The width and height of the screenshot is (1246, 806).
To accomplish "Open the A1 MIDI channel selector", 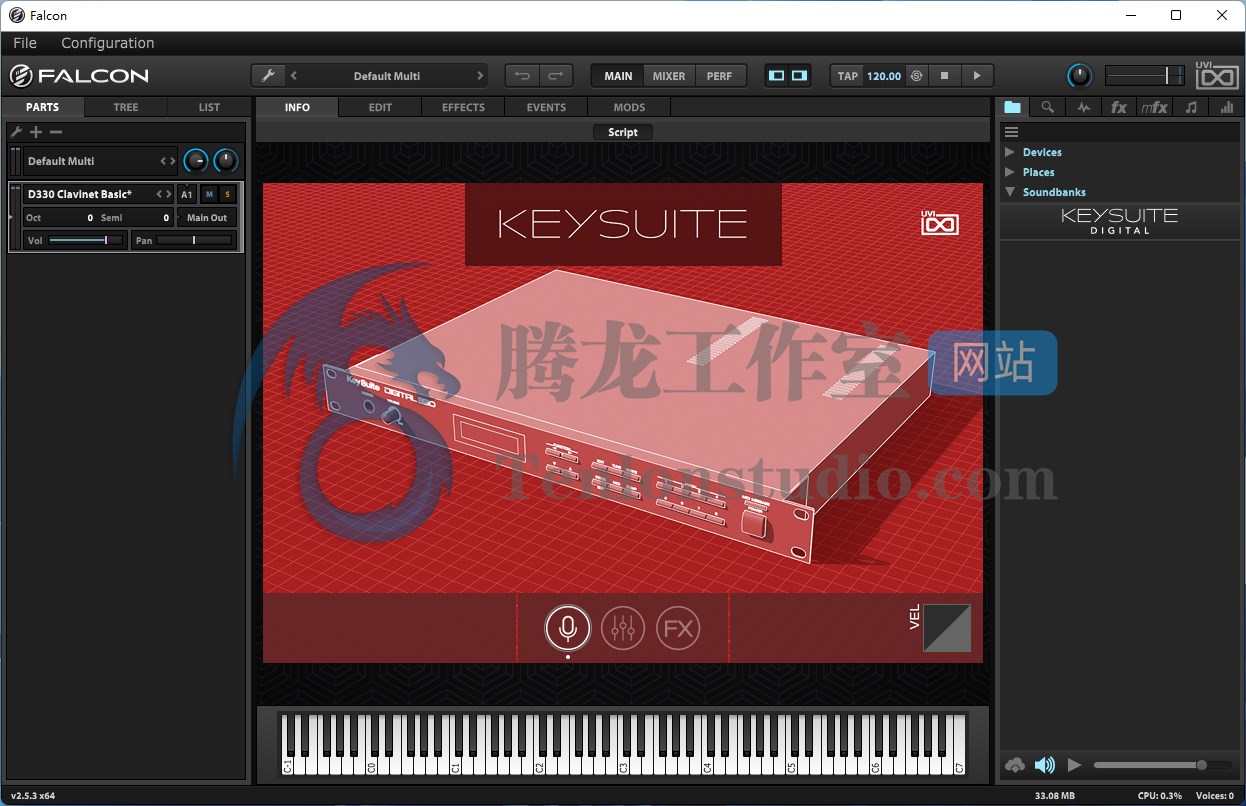I will pyautogui.click(x=187, y=194).
